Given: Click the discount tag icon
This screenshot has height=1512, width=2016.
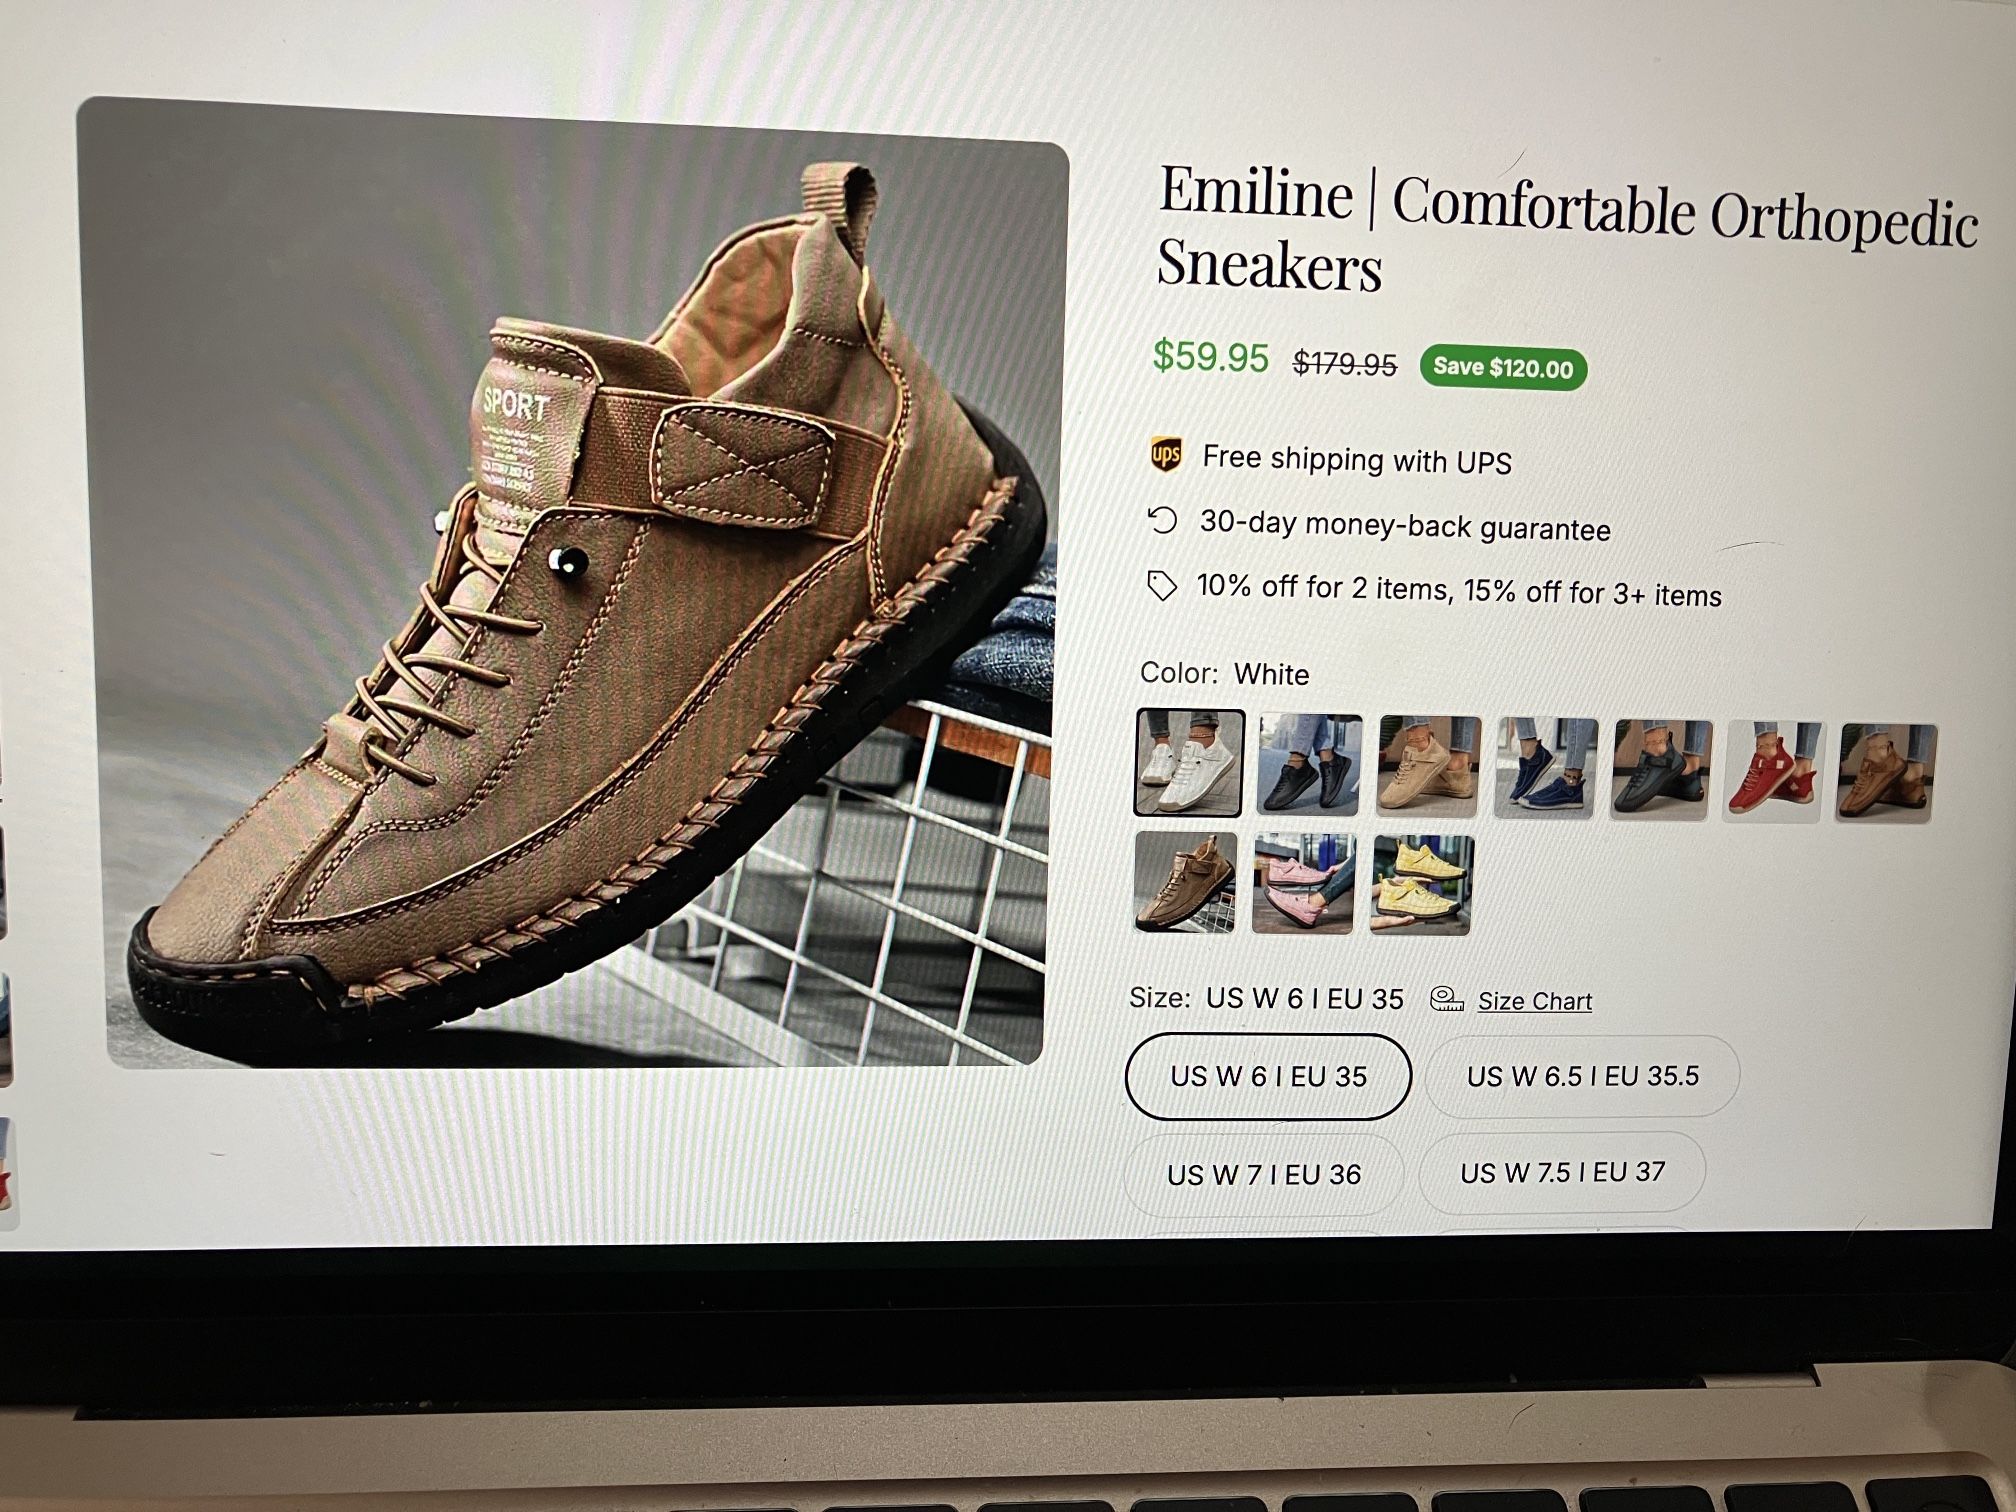Looking at the screenshot, I should tap(1161, 586).
